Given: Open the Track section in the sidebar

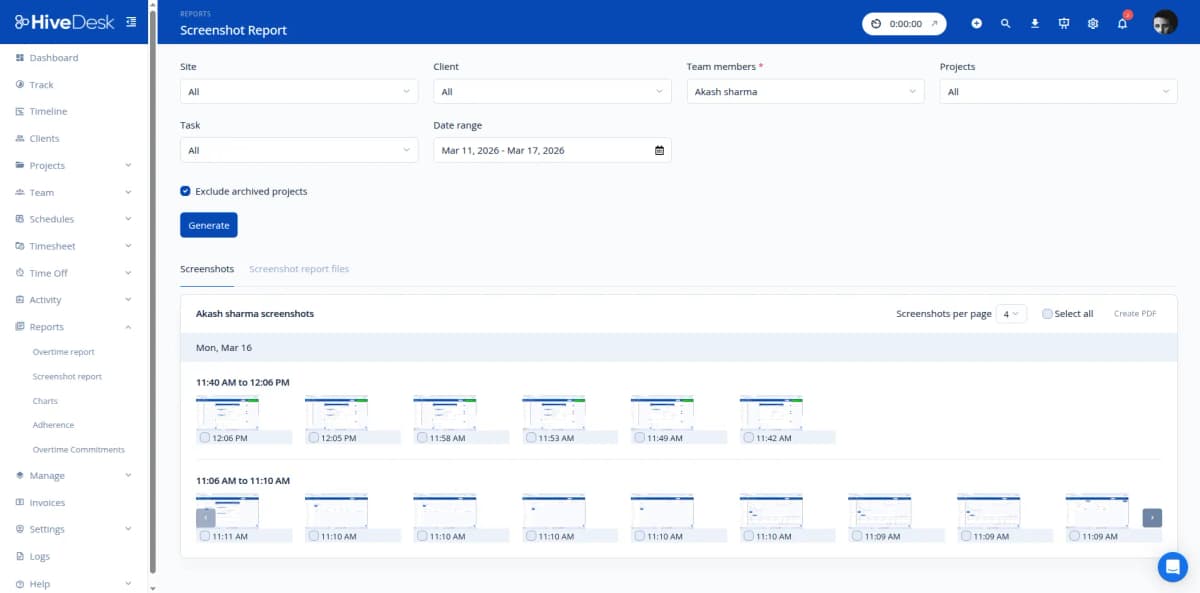Looking at the screenshot, I should pos(43,84).
